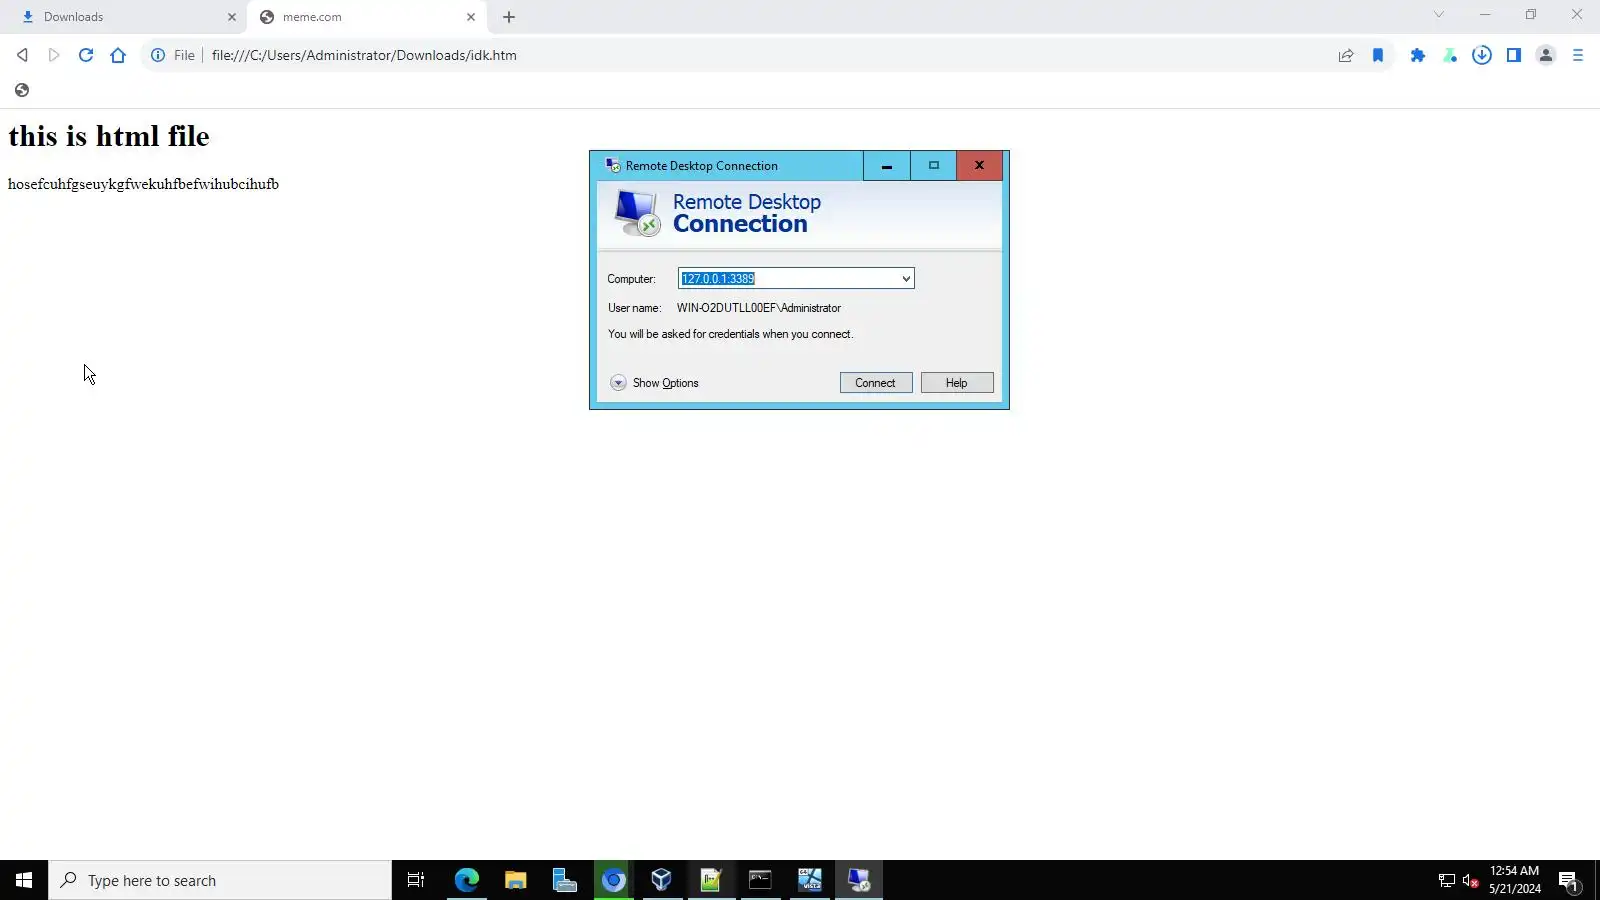Open File Explorer from taskbar
Image resolution: width=1600 pixels, height=900 pixels.
(516, 880)
